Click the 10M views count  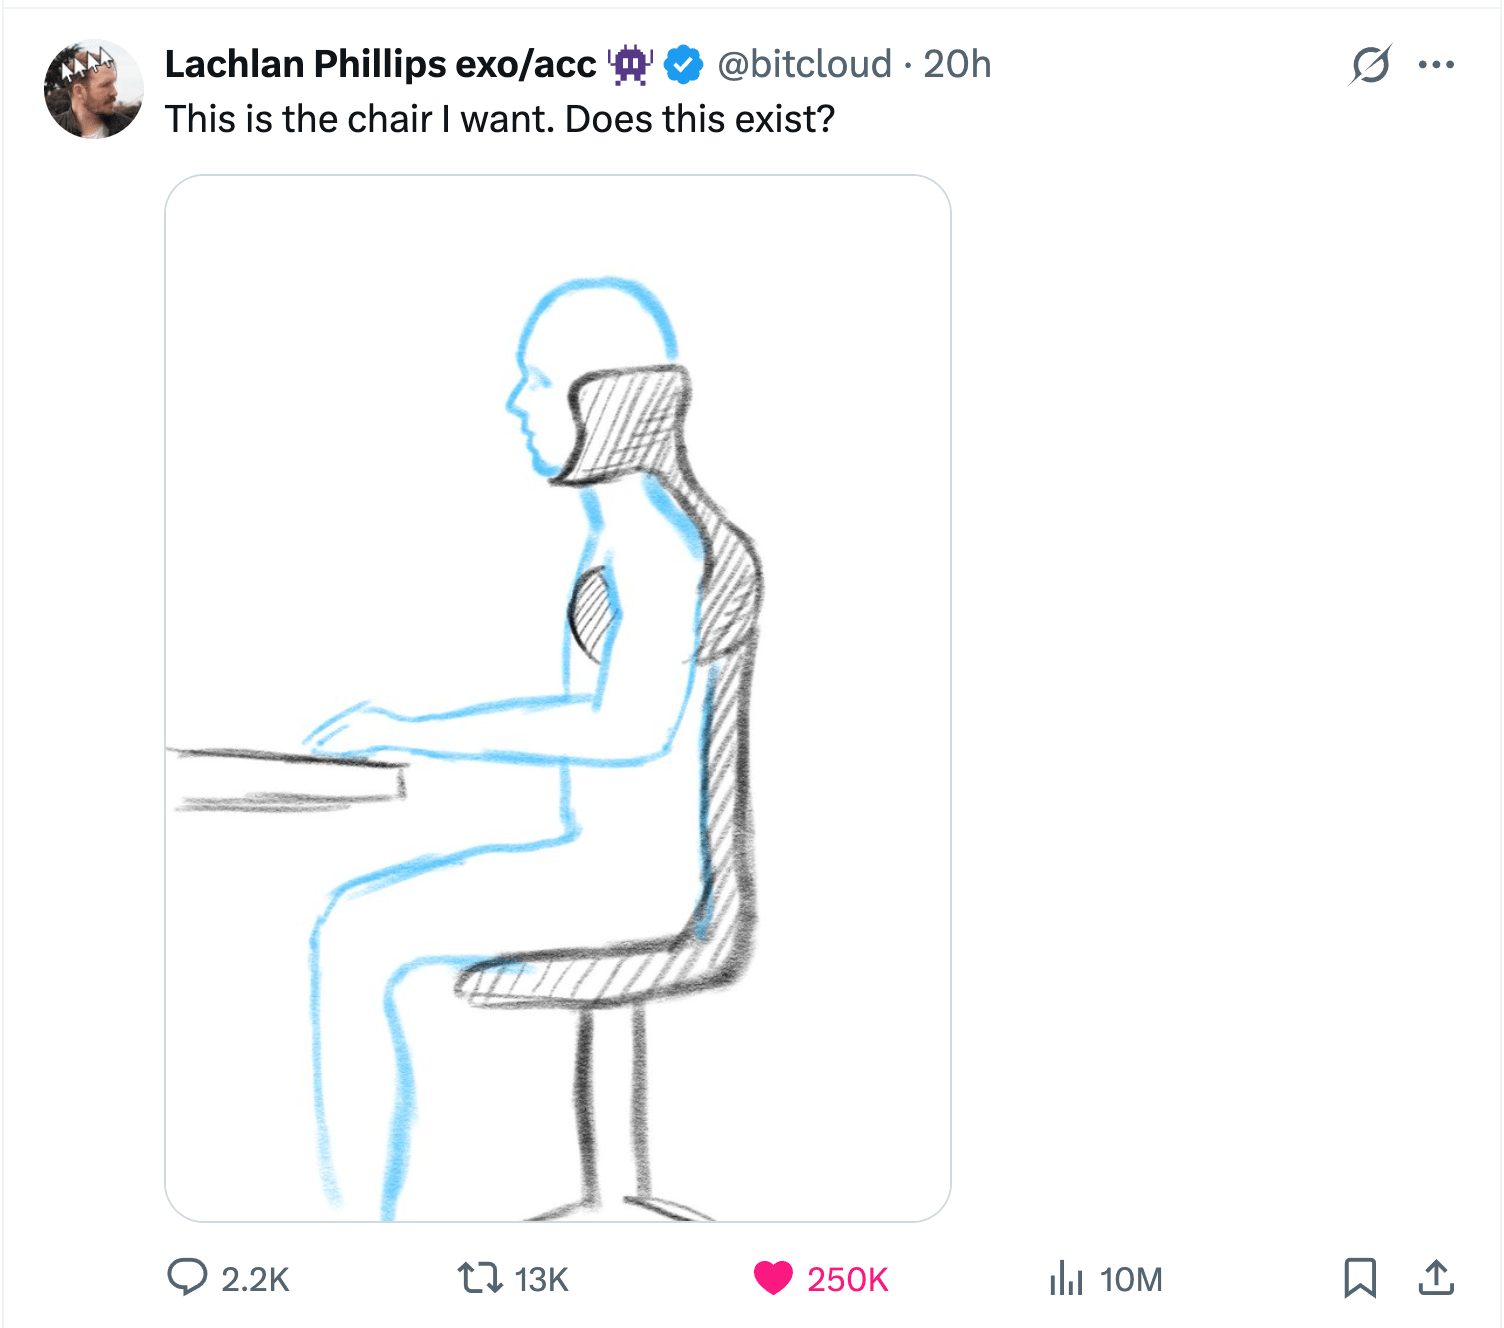pos(1131,1279)
